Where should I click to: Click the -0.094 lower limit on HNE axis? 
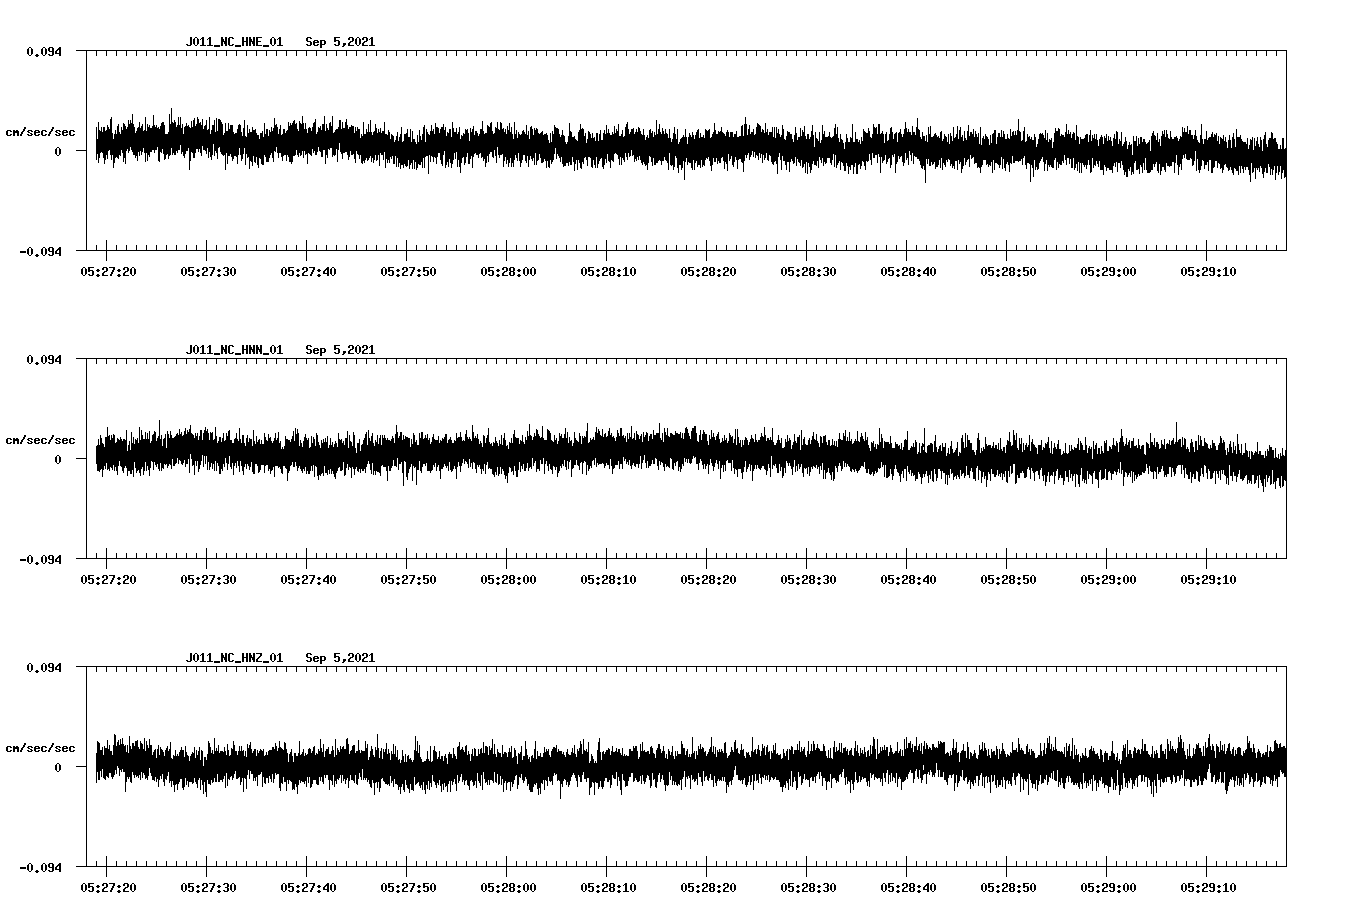[x=40, y=251]
